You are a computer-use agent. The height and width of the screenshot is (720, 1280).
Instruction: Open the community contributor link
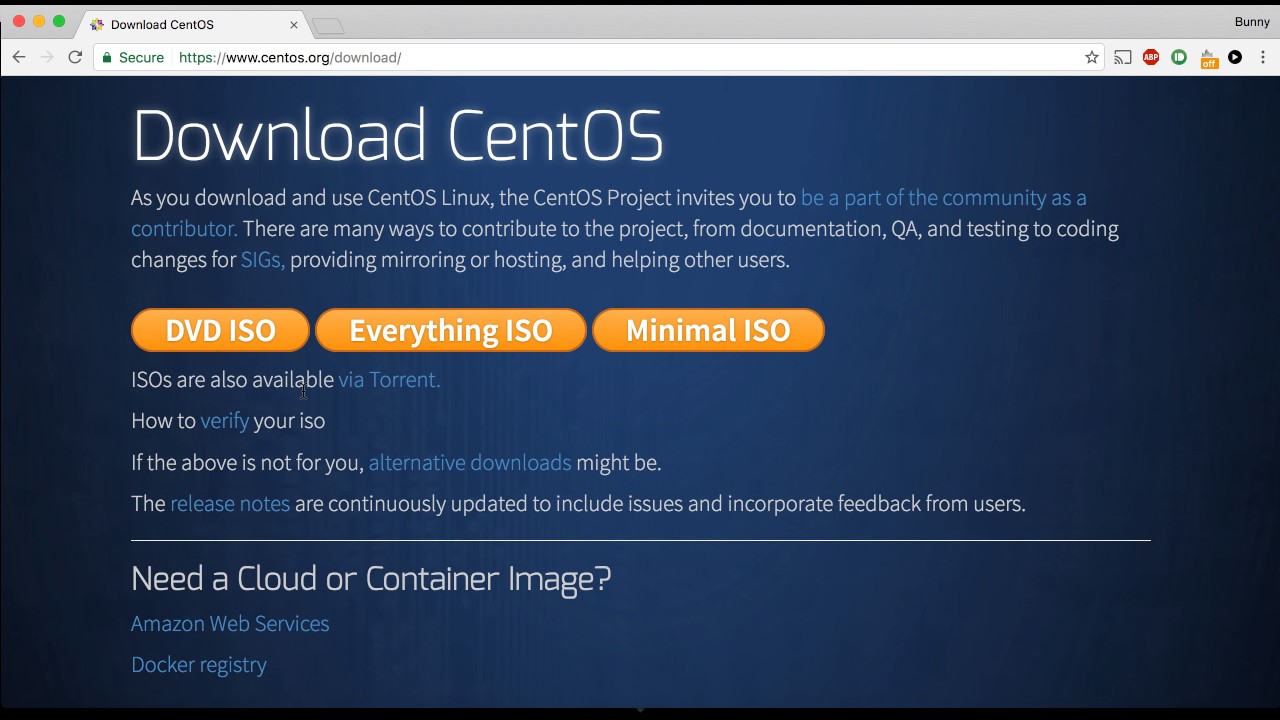tap(943, 198)
